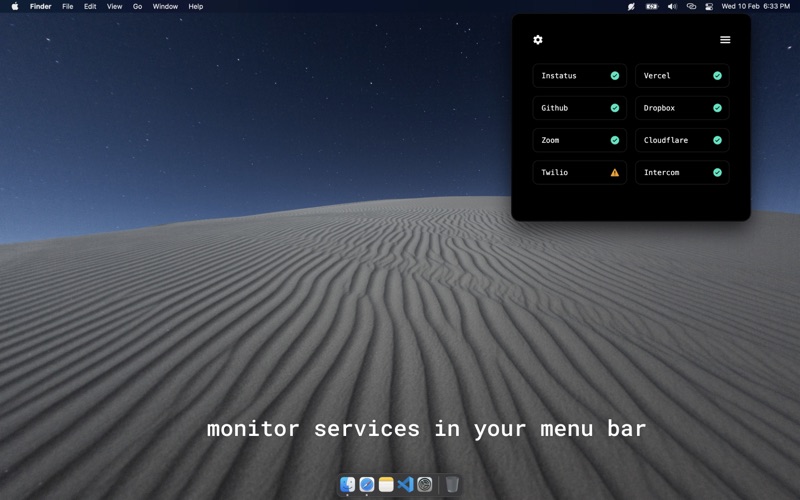Open the File menu
This screenshot has height=500, width=800.
click(x=67, y=7)
